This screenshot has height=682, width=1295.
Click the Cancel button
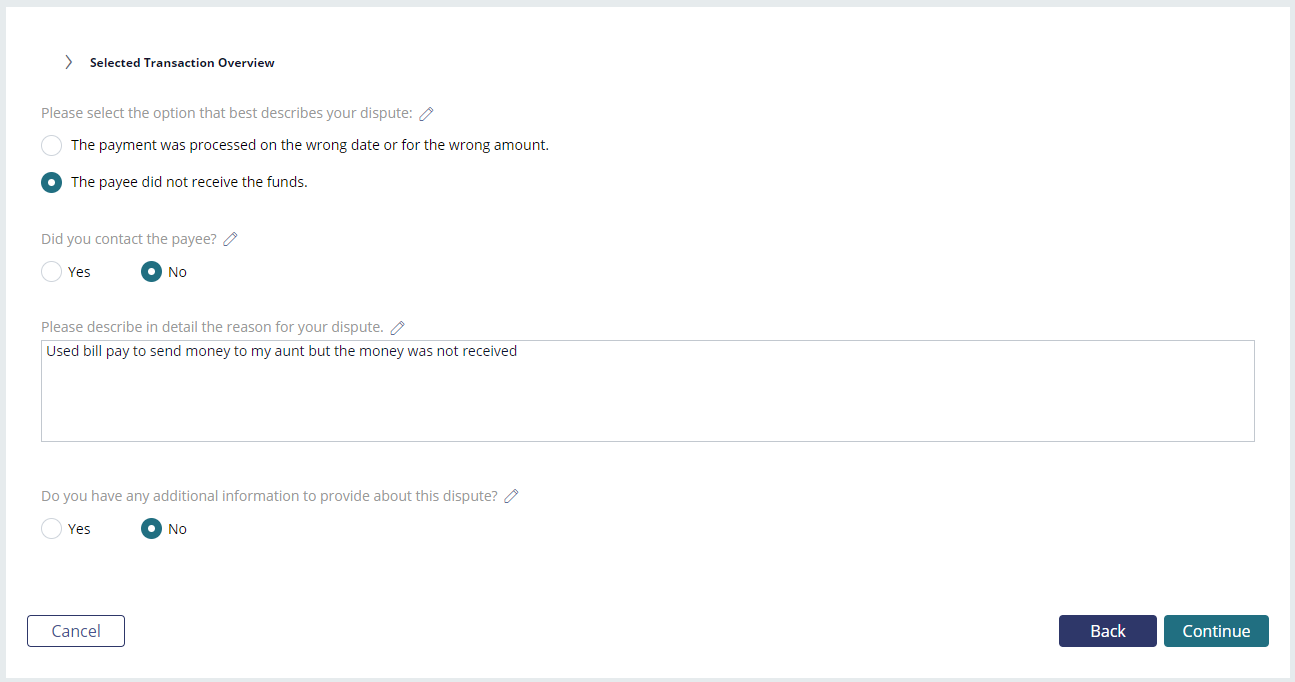click(76, 631)
